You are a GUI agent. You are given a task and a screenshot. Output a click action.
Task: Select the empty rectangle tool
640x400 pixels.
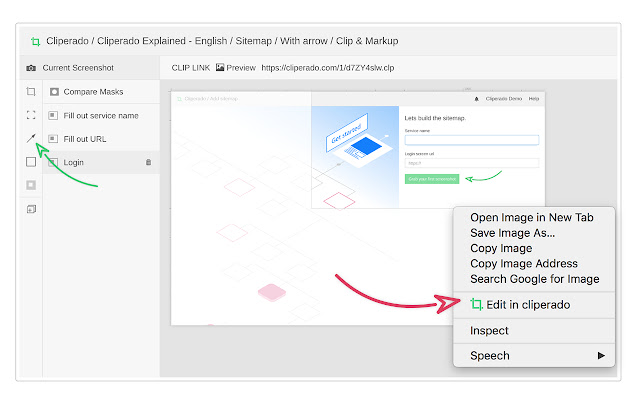31,162
